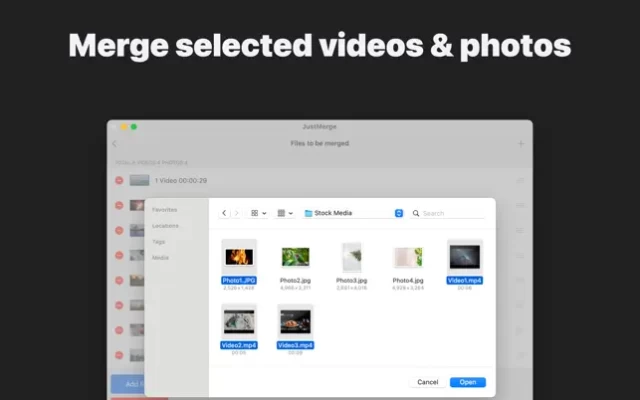
Task: Select the Photo4.jpg file thumbnail
Action: pyautogui.click(x=407, y=257)
